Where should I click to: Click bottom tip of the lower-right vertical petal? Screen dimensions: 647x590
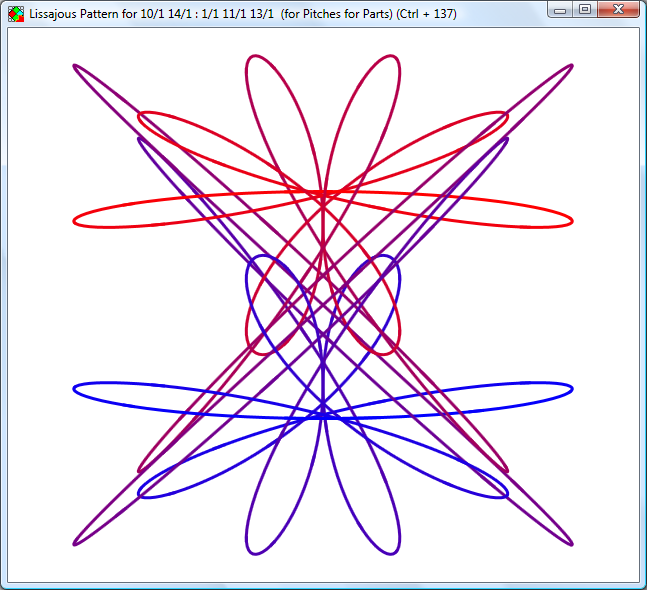389,551
